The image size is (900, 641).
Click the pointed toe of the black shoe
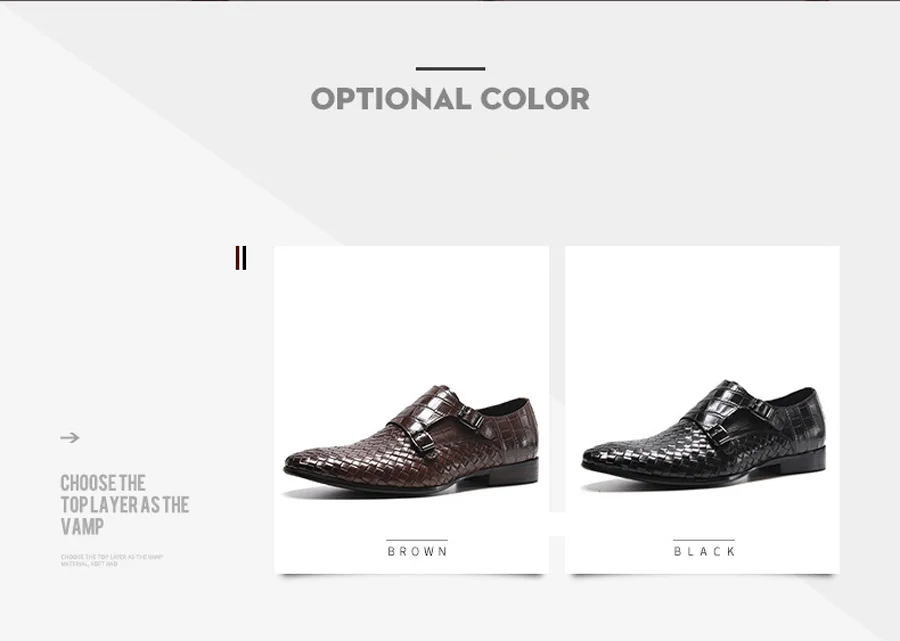pos(597,459)
